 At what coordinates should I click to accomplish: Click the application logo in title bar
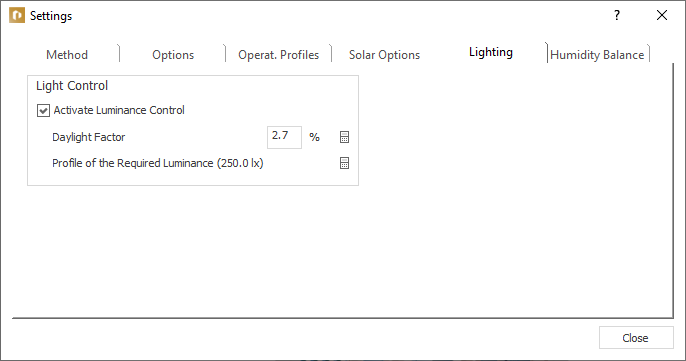click(x=17, y=16)
